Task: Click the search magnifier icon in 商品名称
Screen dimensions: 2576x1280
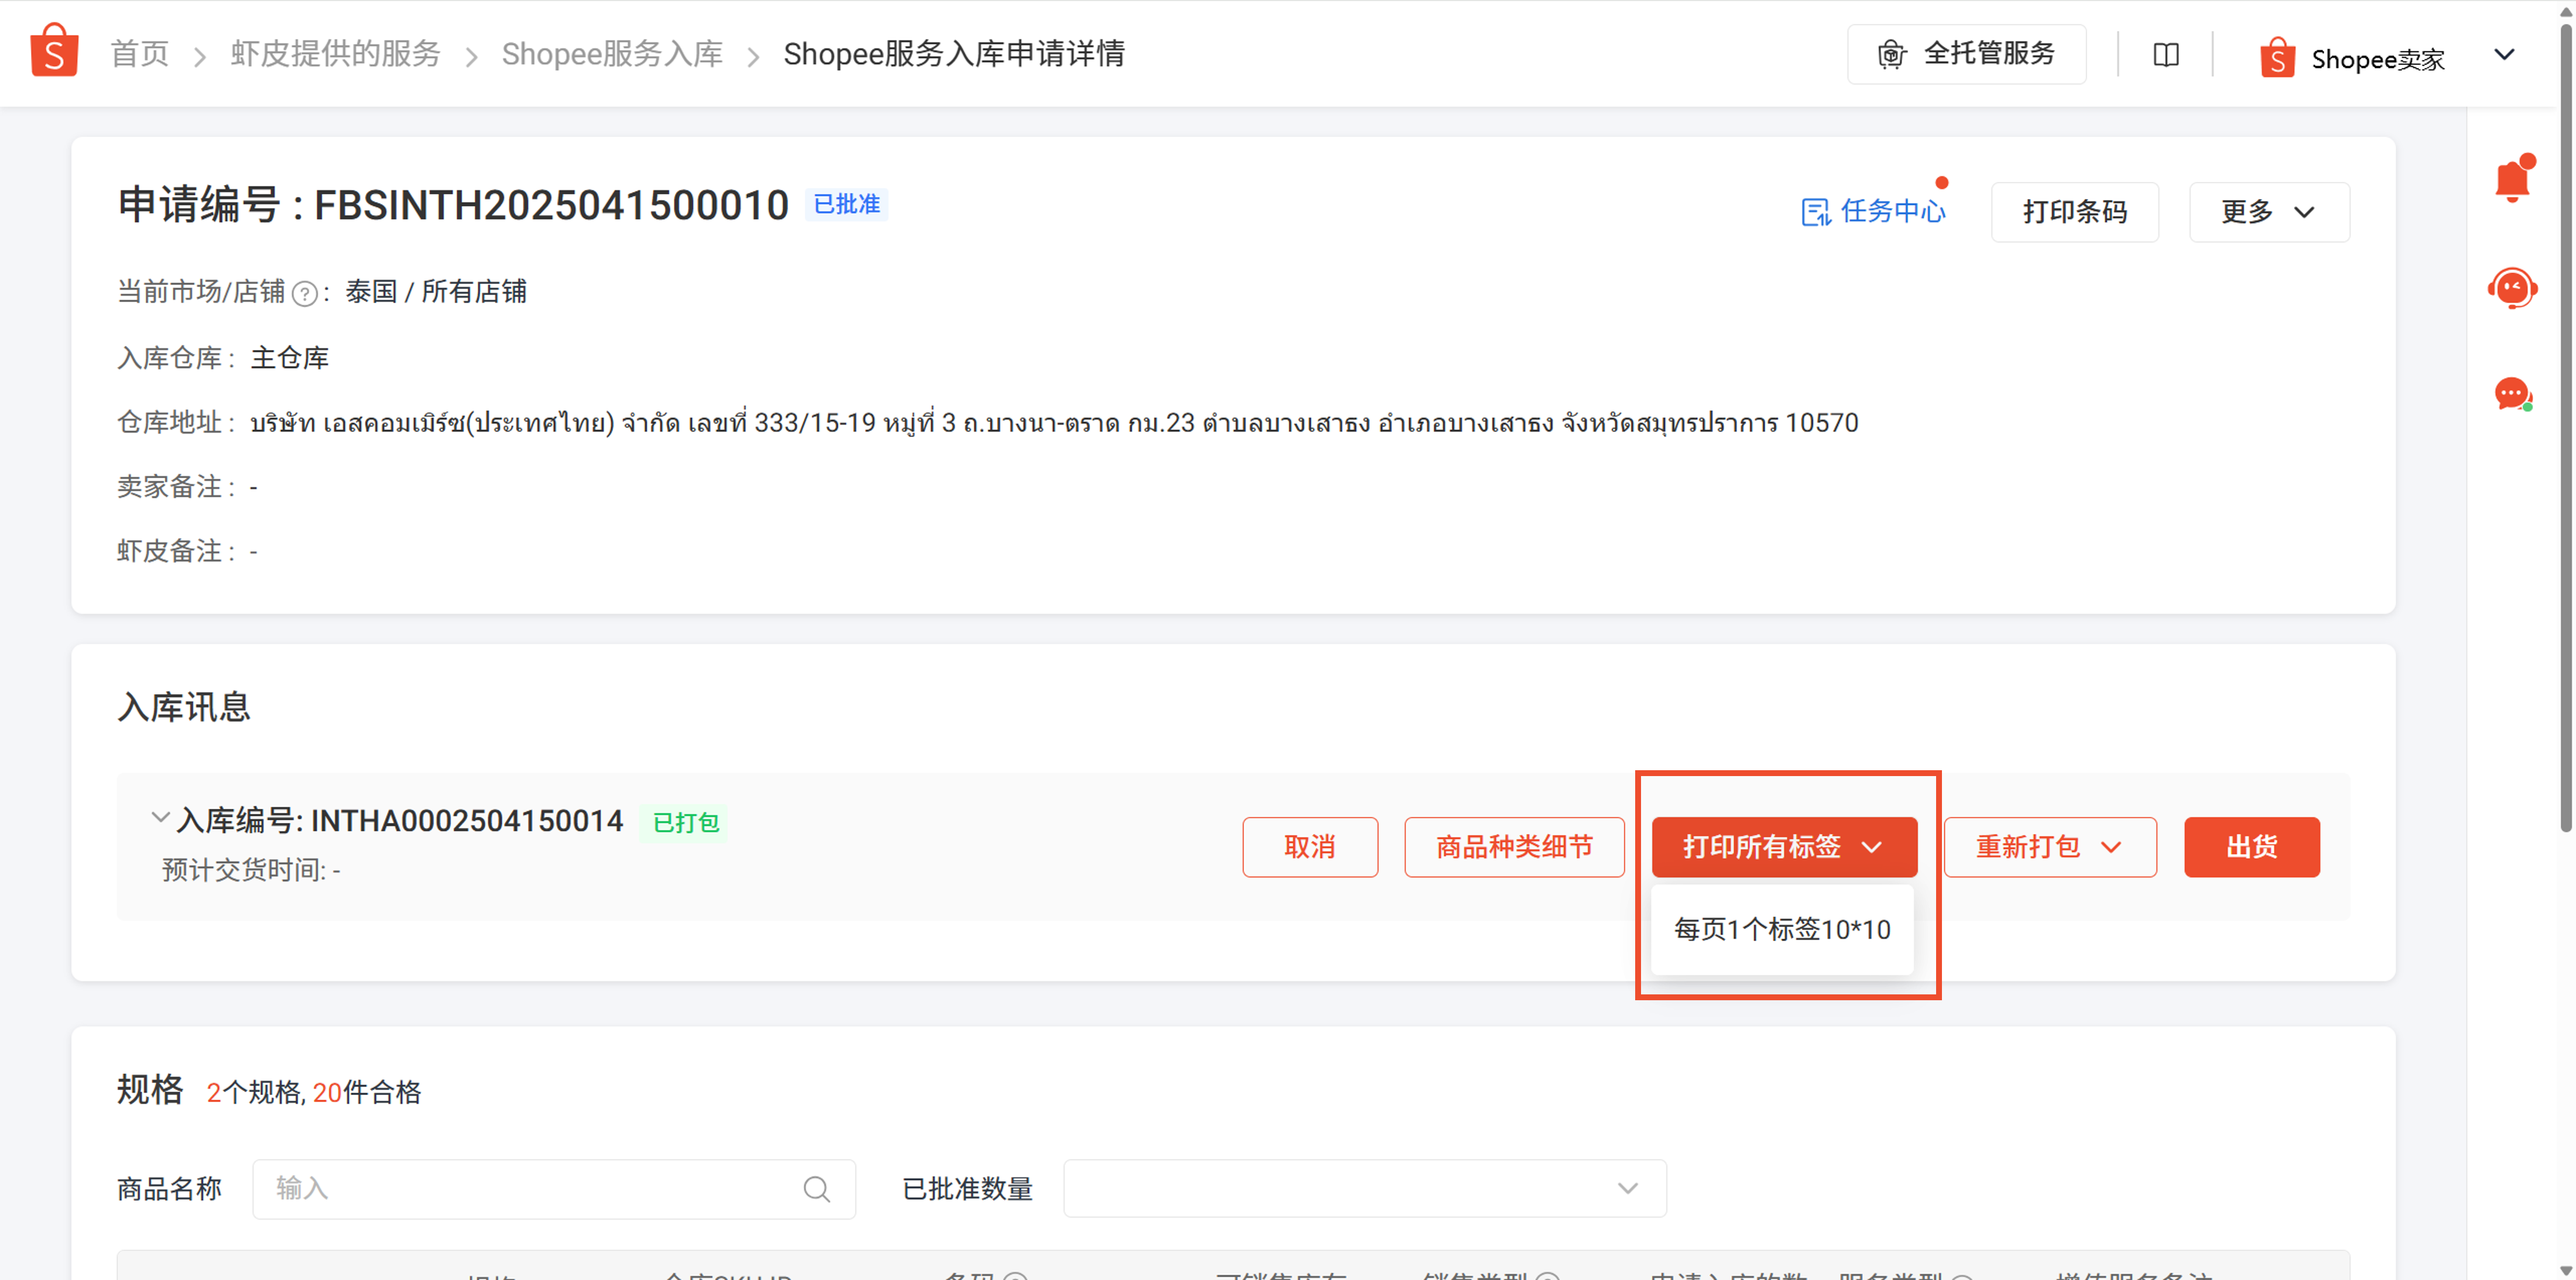Action: [816, 1189]
